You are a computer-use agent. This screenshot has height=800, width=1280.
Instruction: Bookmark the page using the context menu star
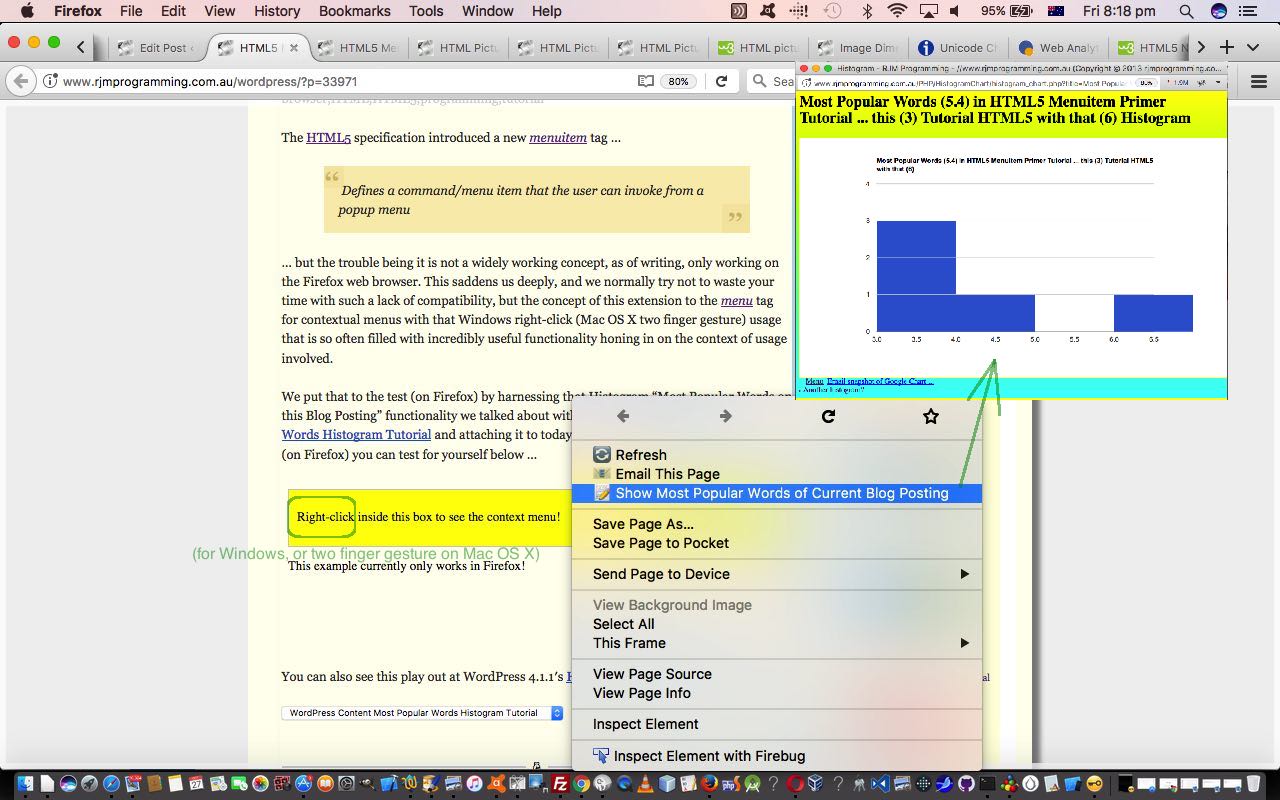click(931, 416)
